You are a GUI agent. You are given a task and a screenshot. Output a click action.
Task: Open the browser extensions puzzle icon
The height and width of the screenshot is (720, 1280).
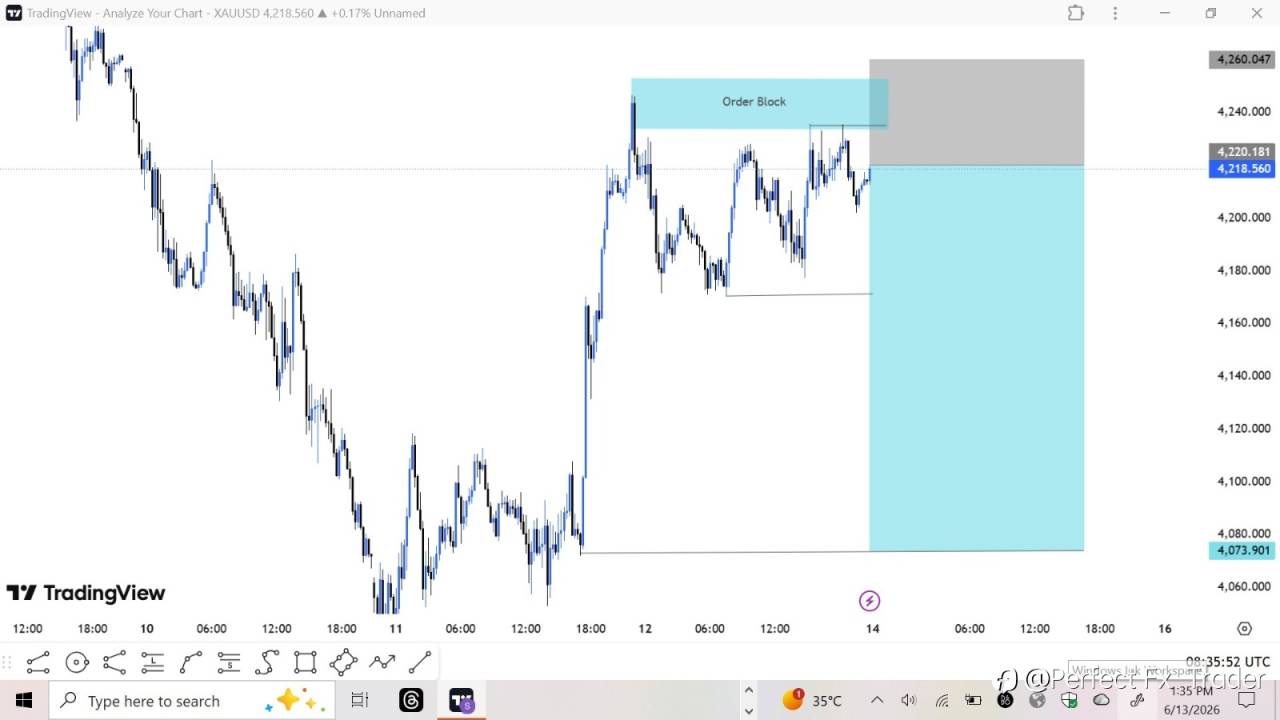tap(1076, 13)
